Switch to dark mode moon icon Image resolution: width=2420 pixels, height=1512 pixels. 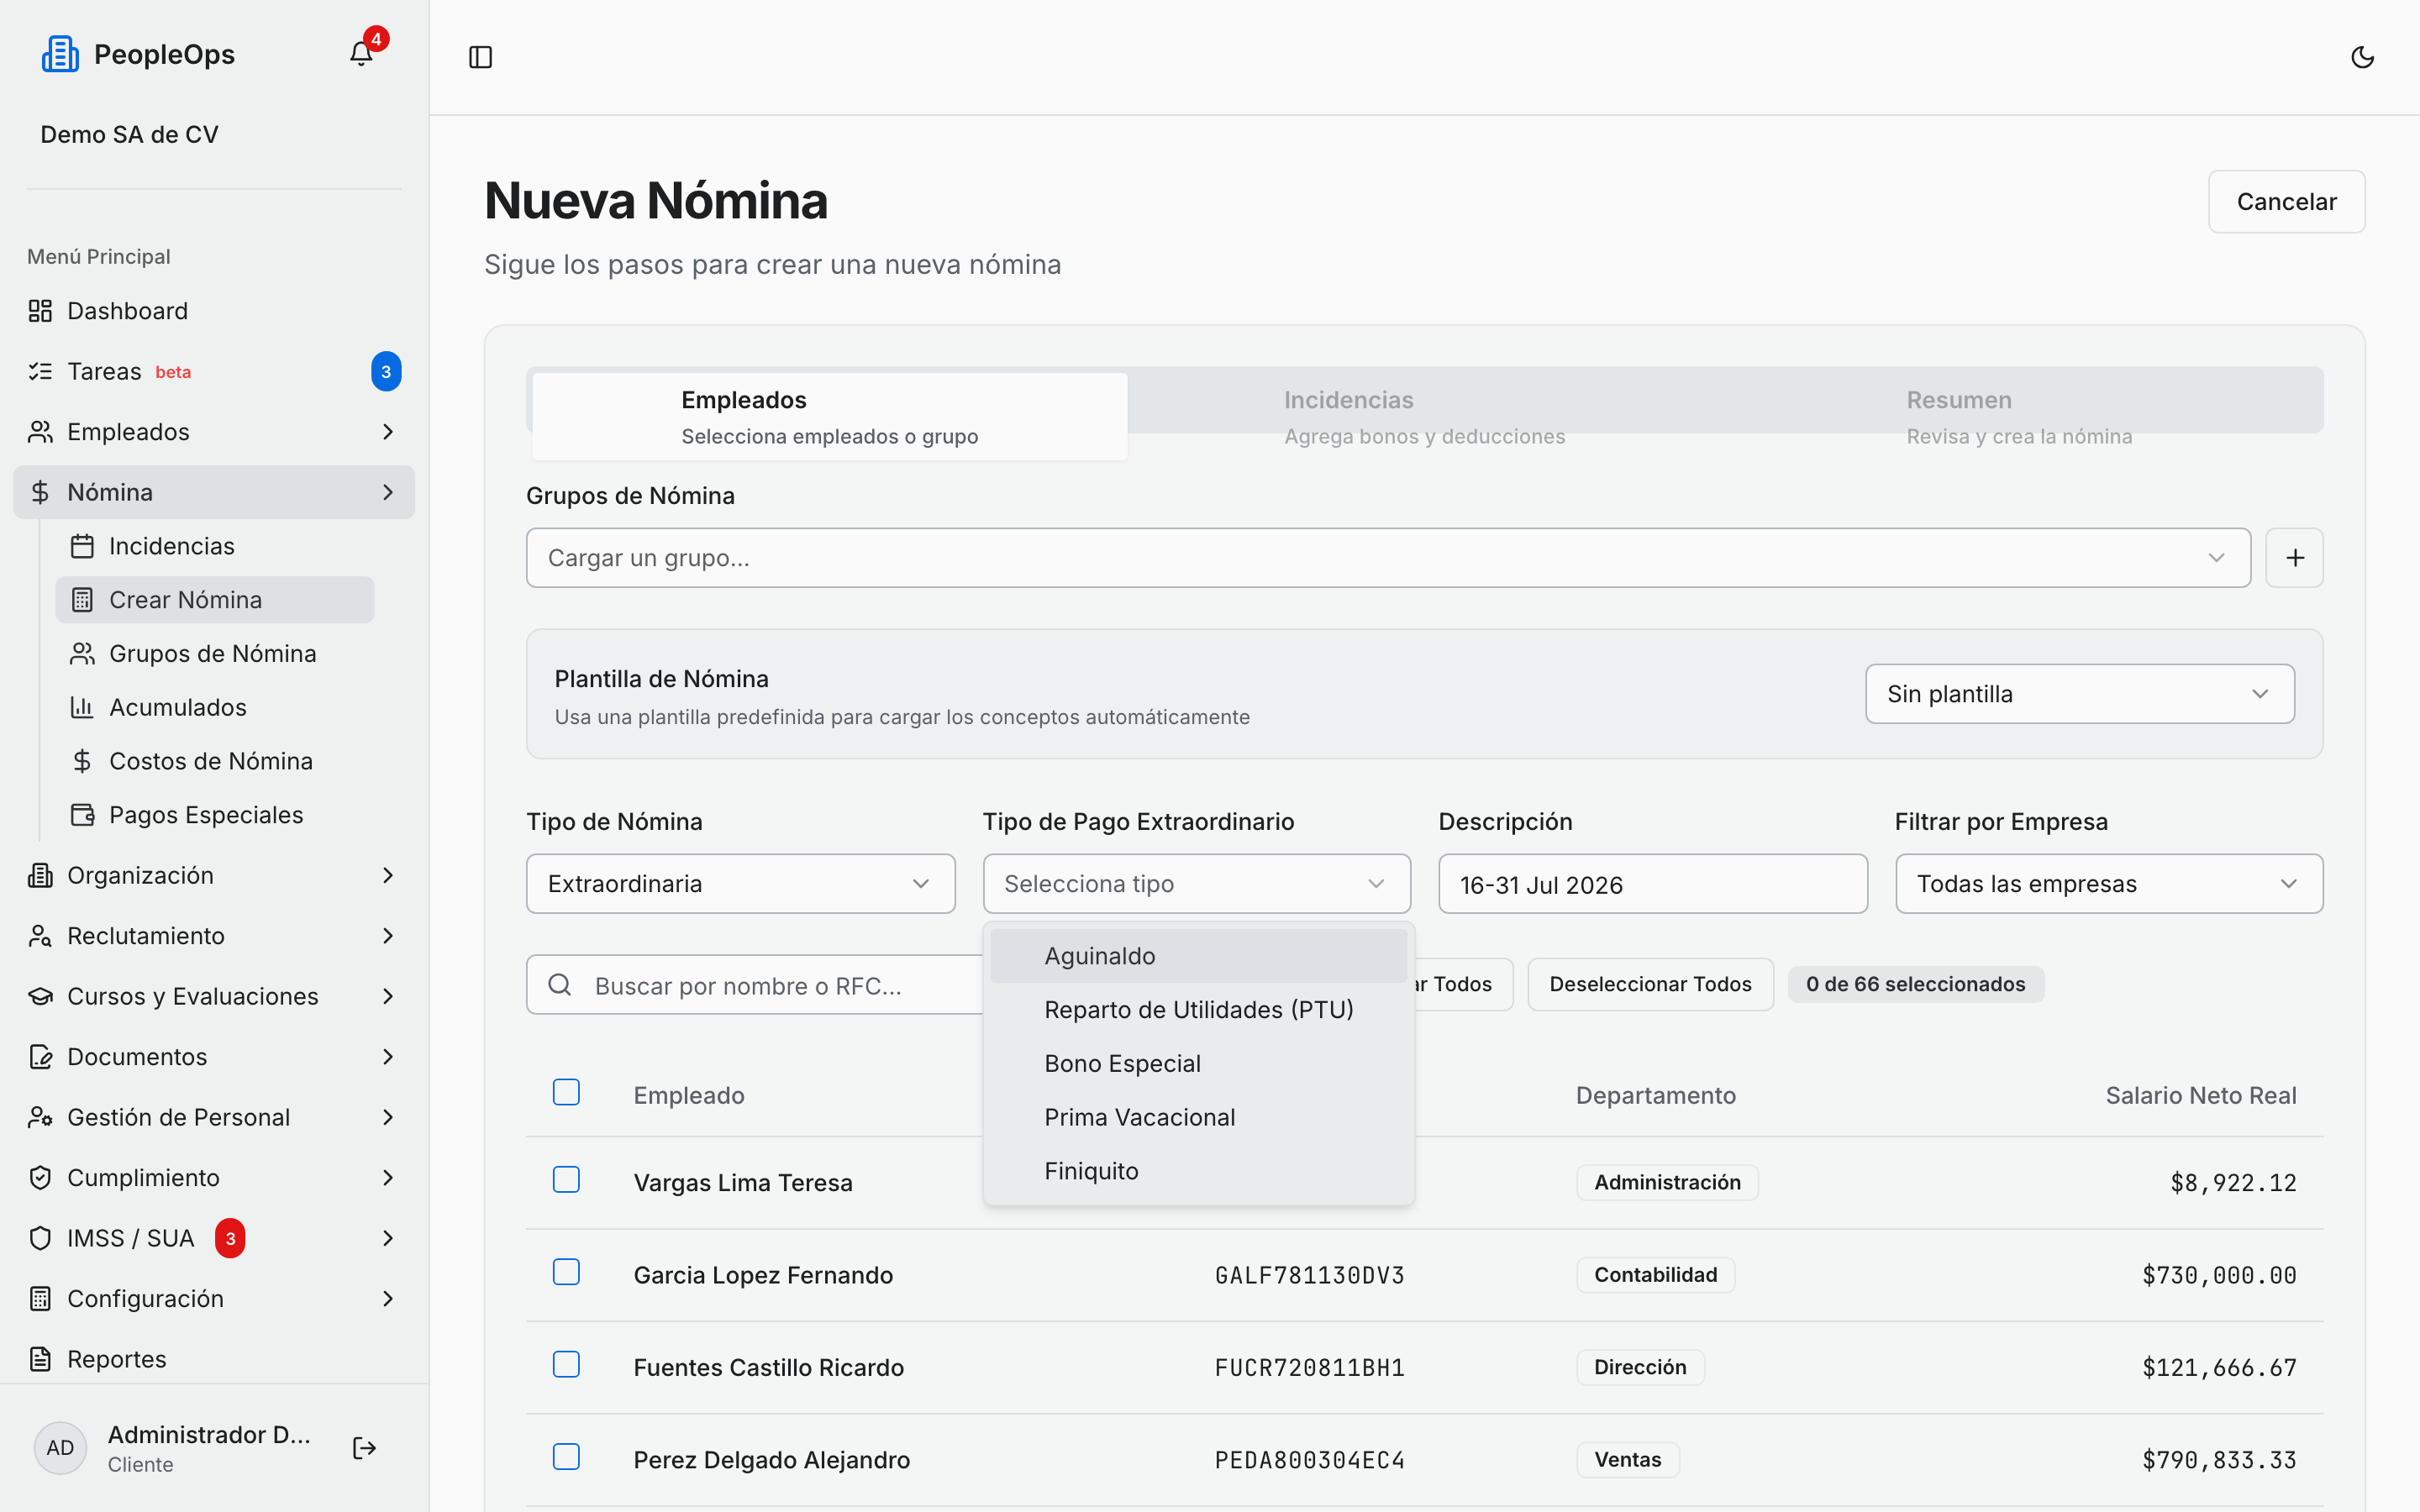pyautogui.click(x=2362, y=57)
